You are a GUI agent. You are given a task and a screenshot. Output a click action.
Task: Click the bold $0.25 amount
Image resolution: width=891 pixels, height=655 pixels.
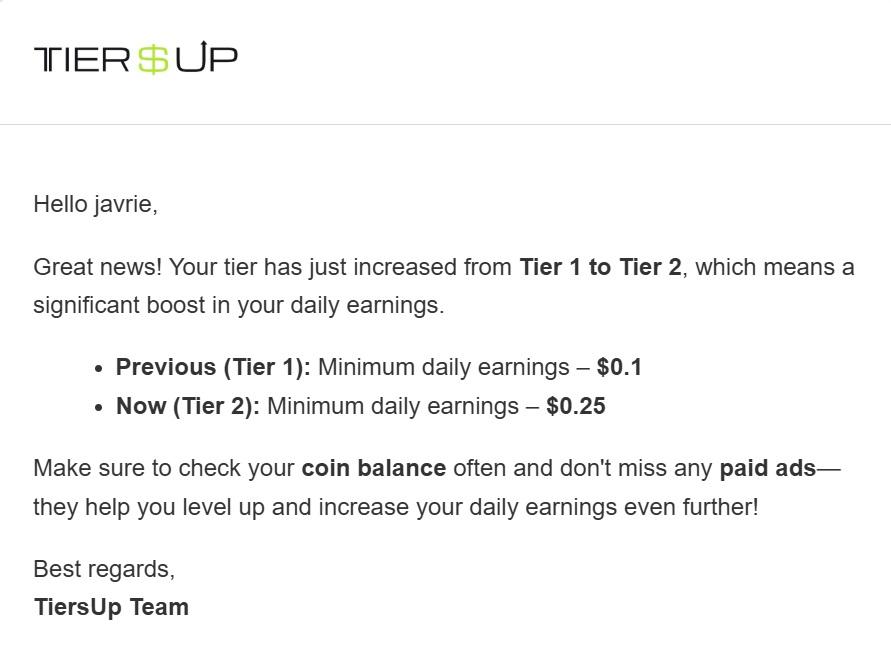click(576, 406)
